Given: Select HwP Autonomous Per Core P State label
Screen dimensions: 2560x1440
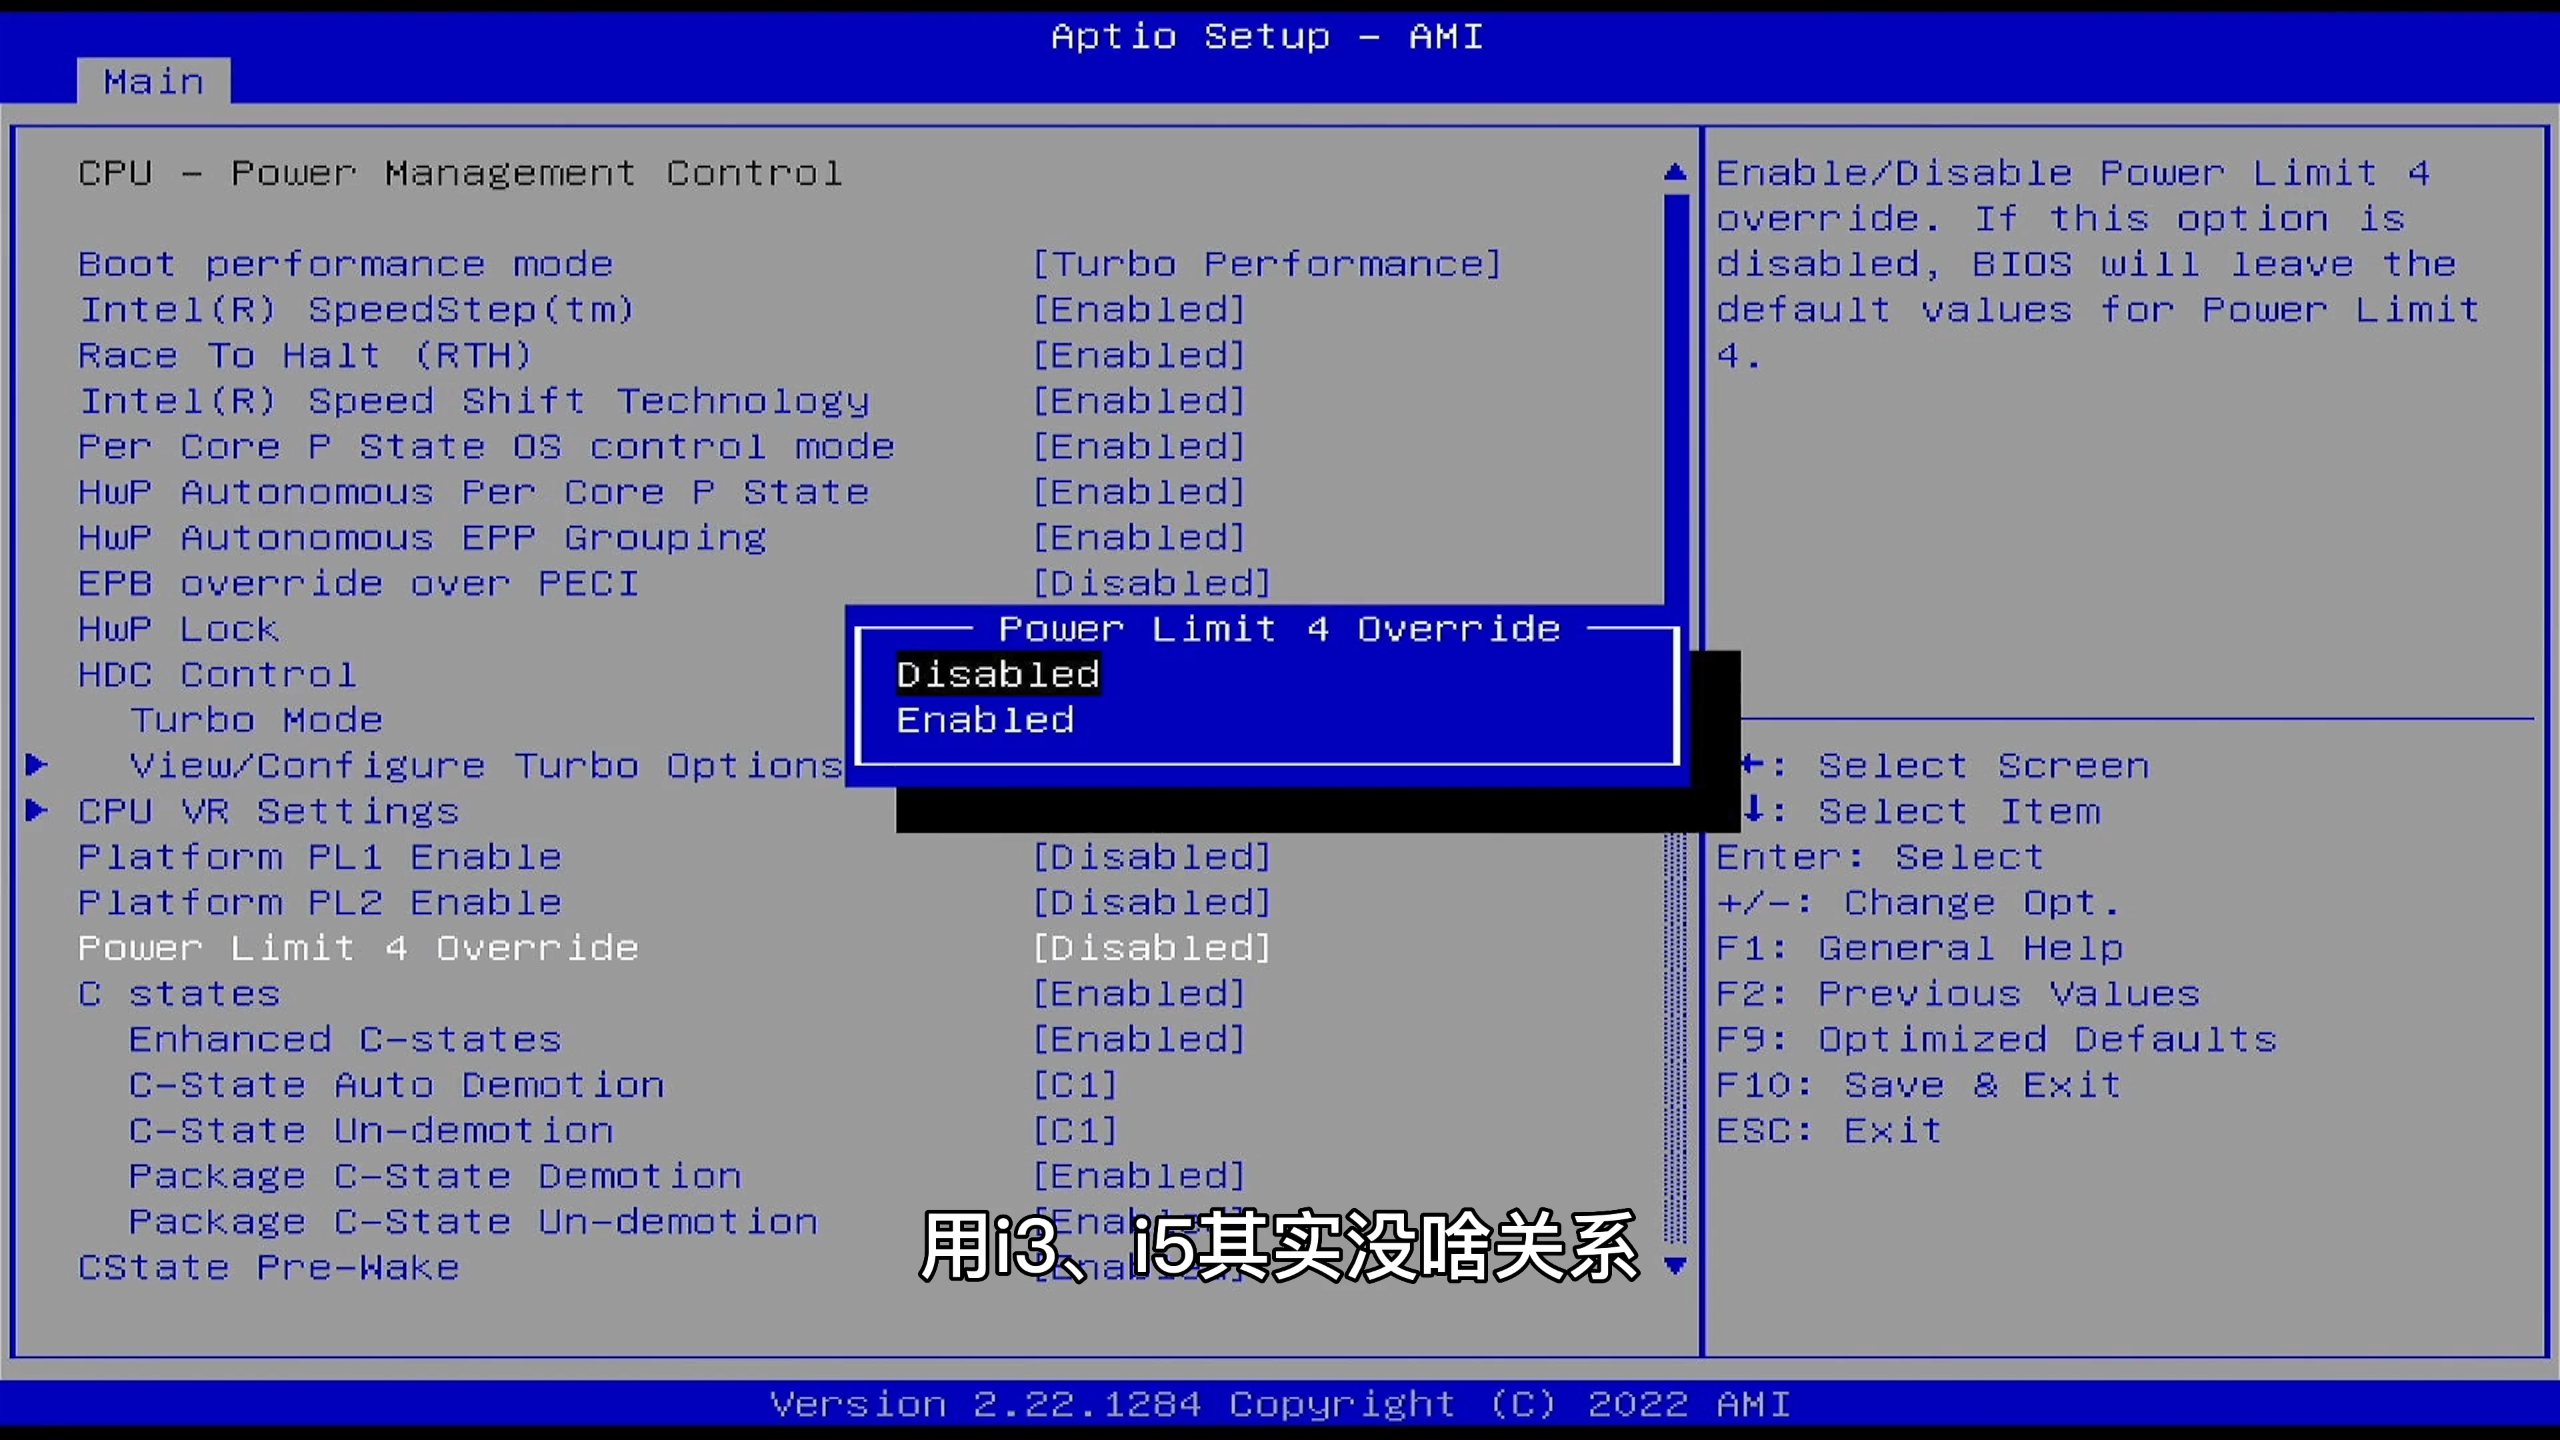Looking at the screenshot, I should pyautogui.click(x=474, y=492).
